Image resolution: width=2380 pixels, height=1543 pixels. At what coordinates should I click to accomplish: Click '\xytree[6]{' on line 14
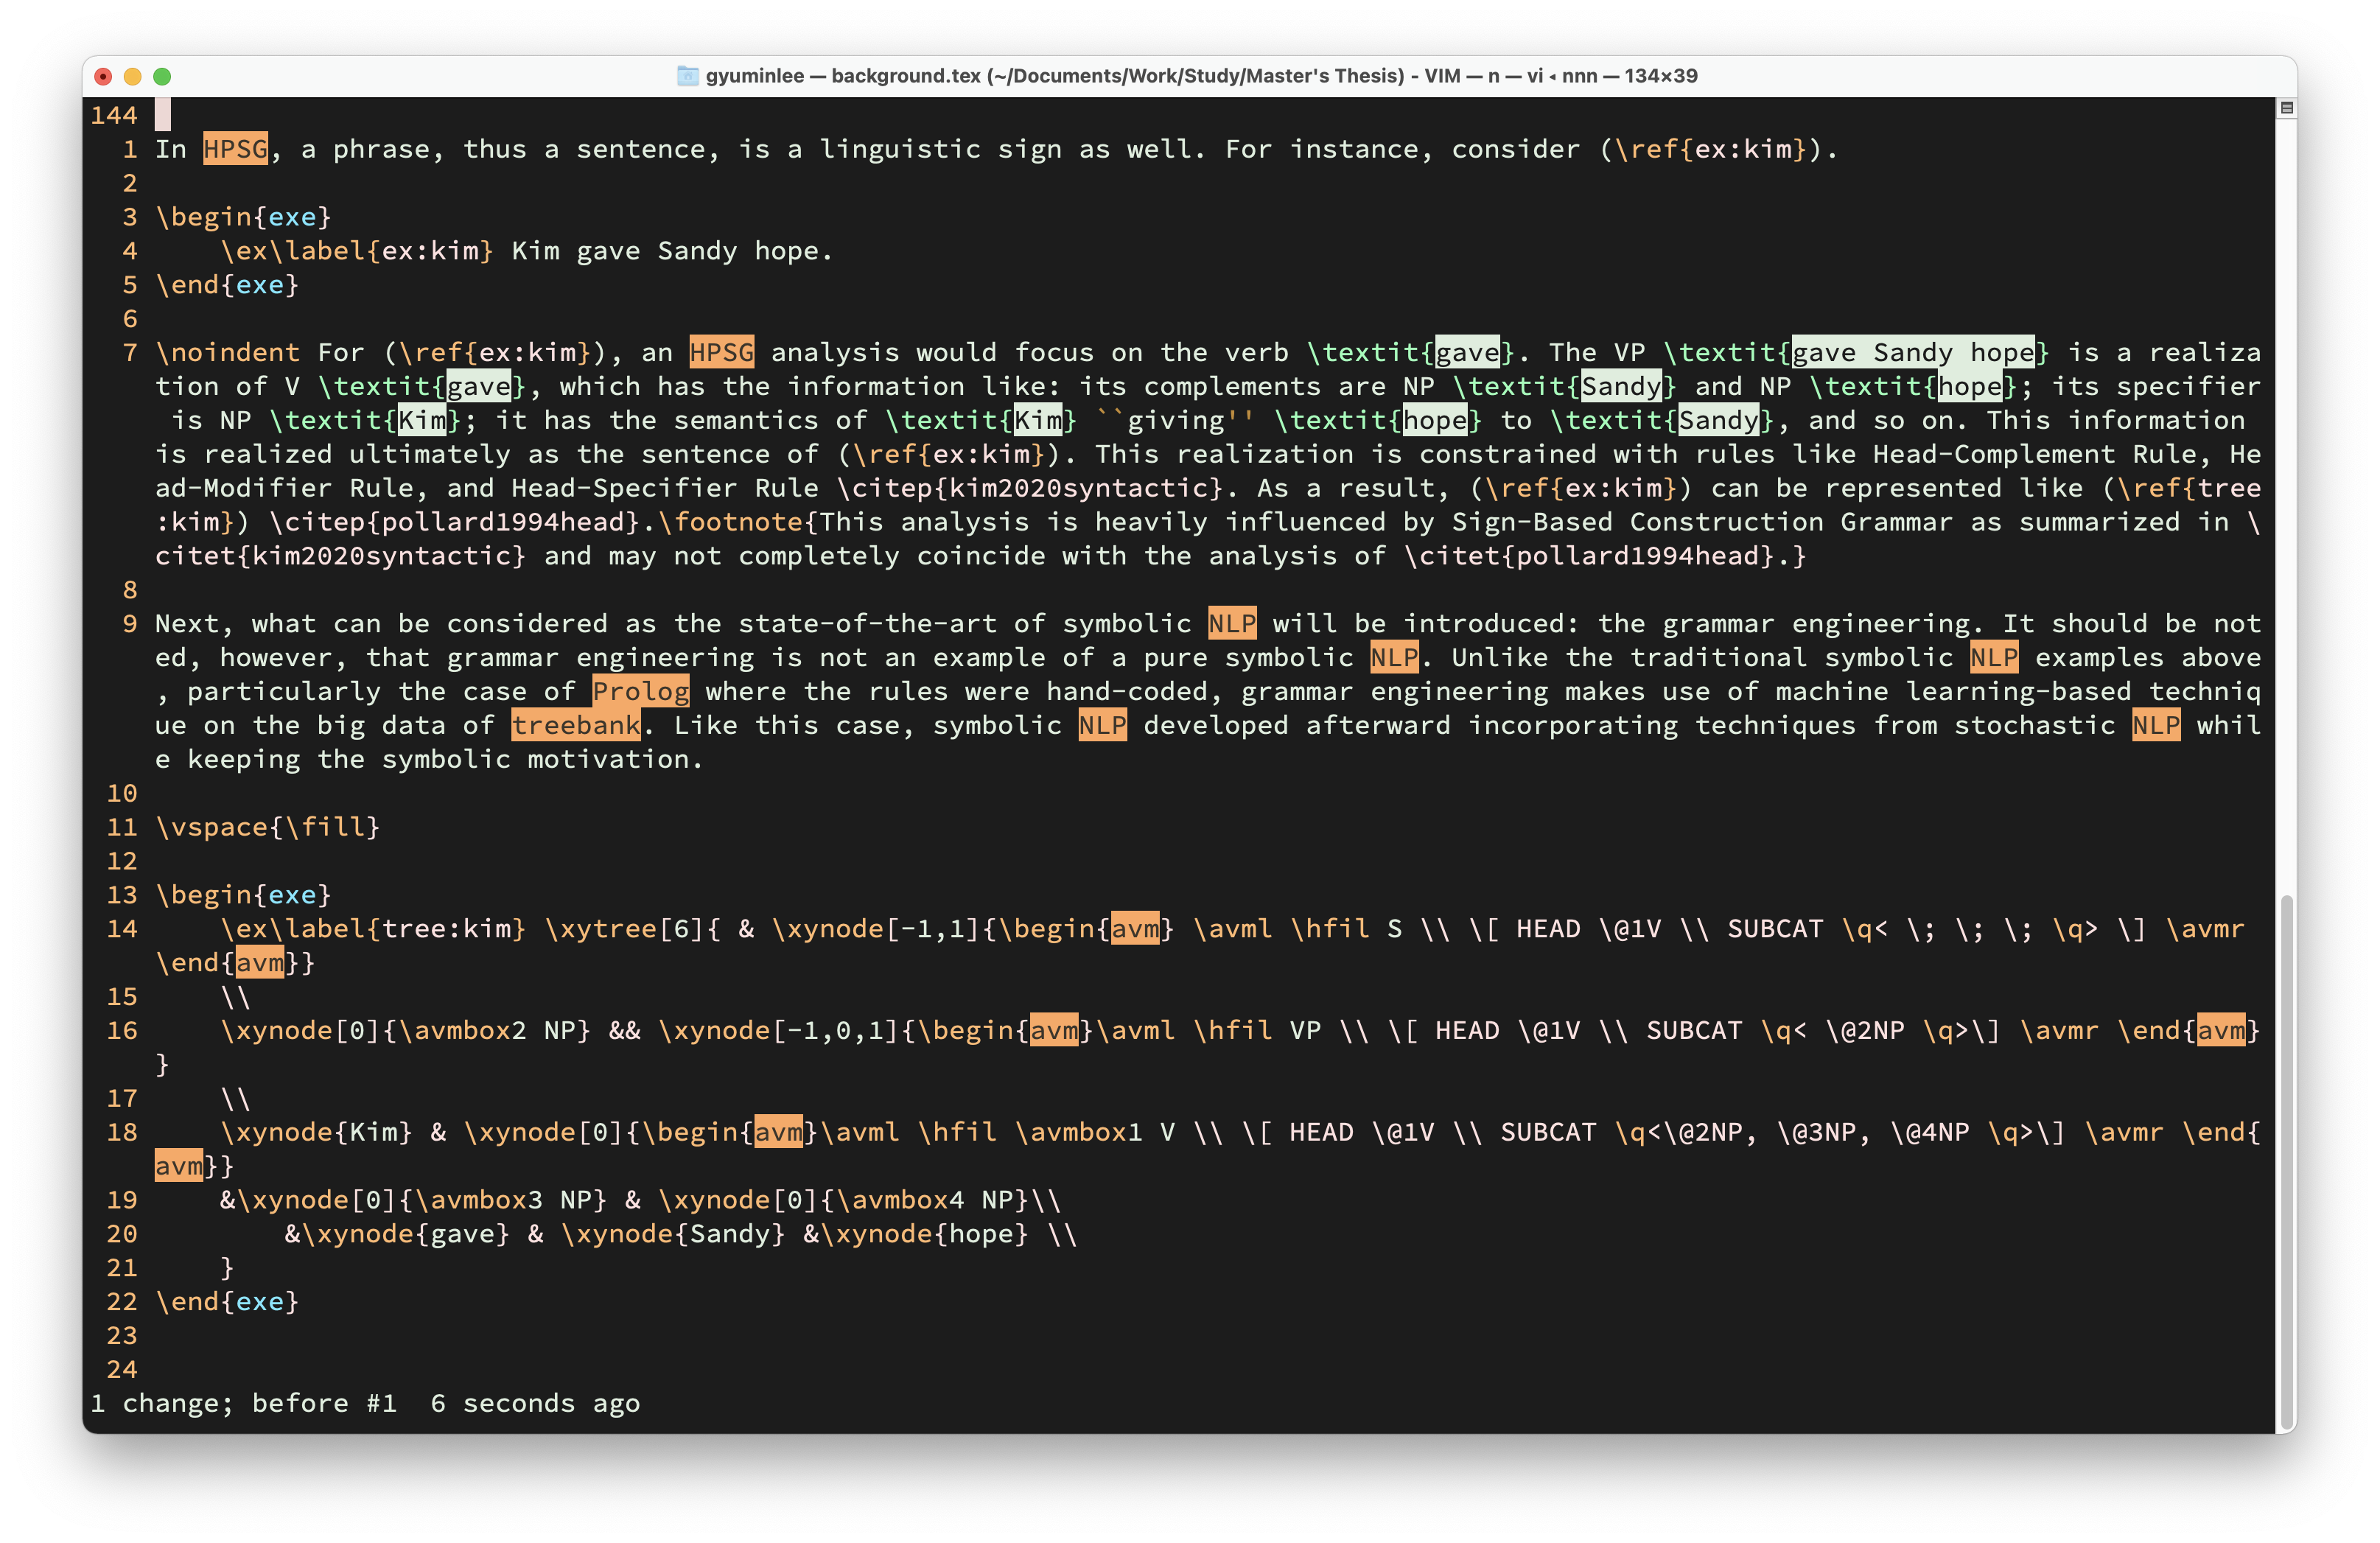632,929
